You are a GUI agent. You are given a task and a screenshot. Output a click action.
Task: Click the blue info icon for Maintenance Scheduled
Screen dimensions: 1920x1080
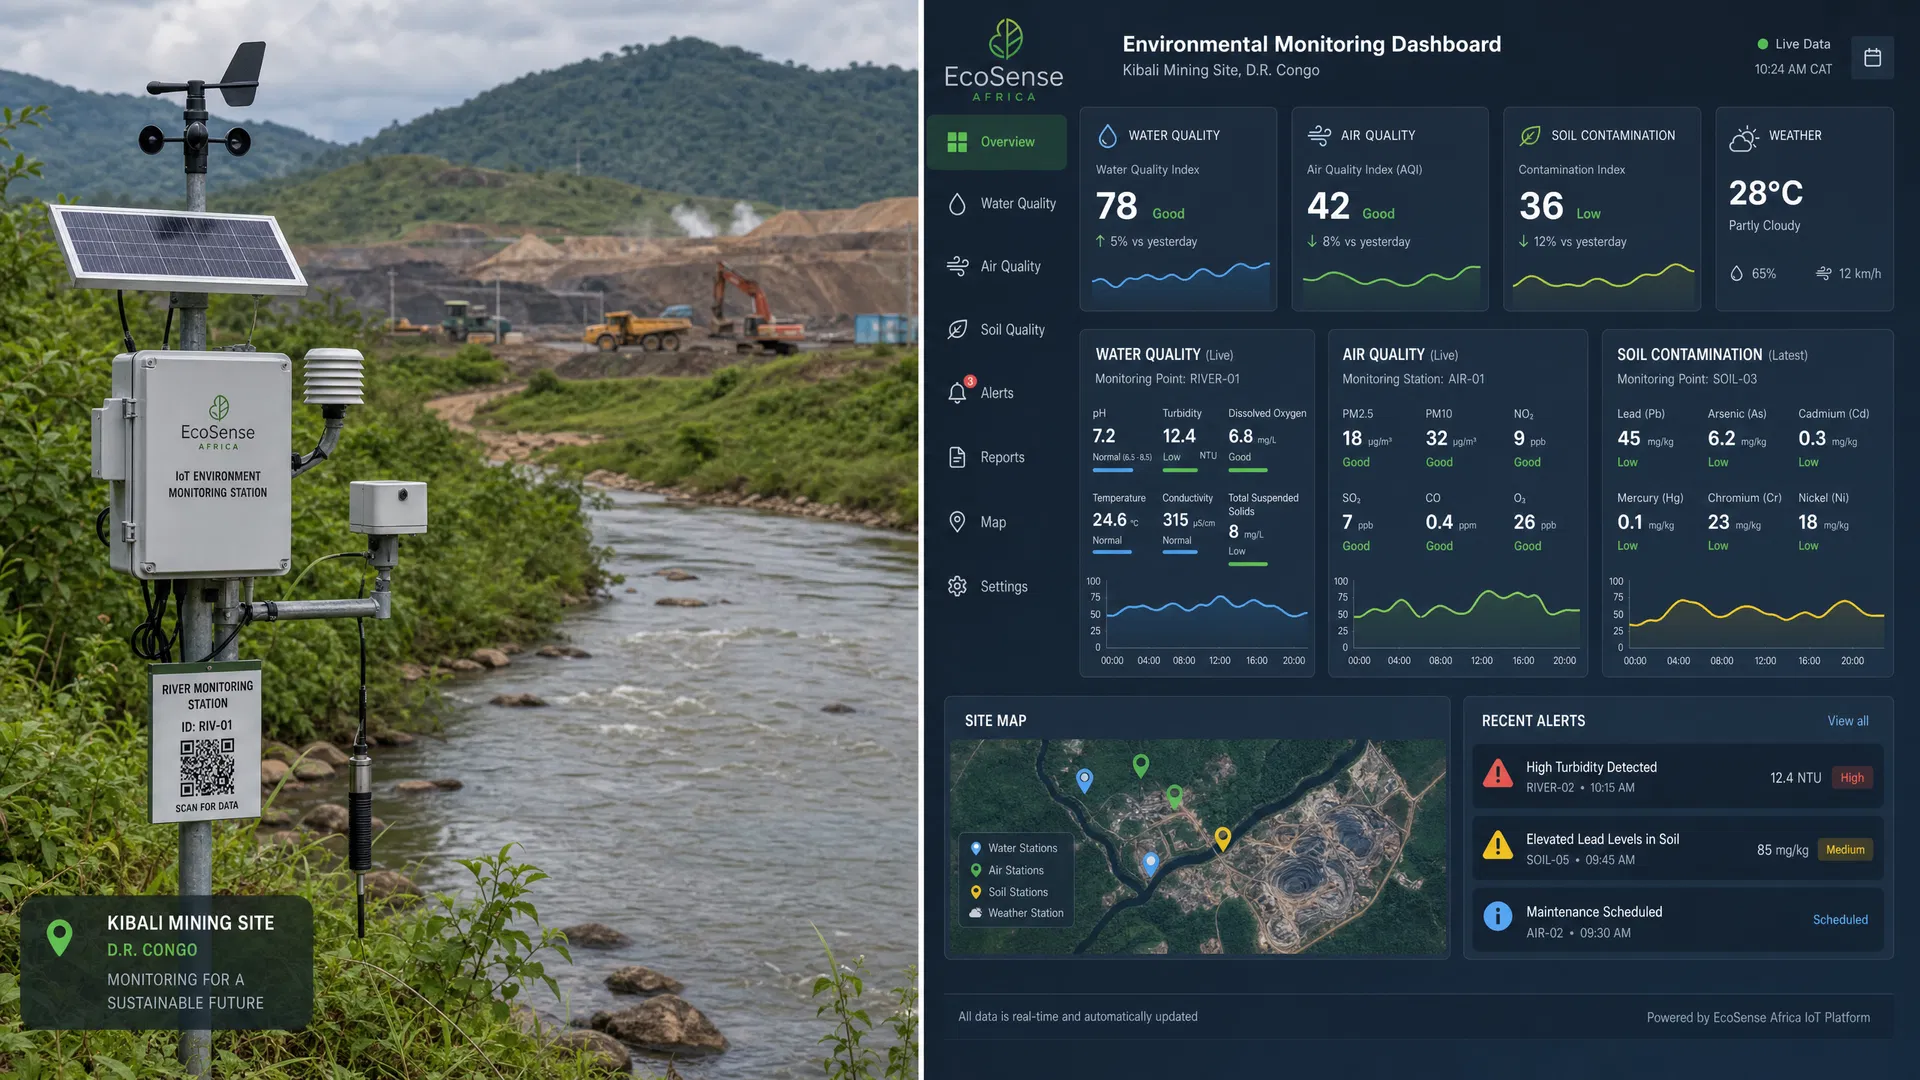coord(1497,916)
